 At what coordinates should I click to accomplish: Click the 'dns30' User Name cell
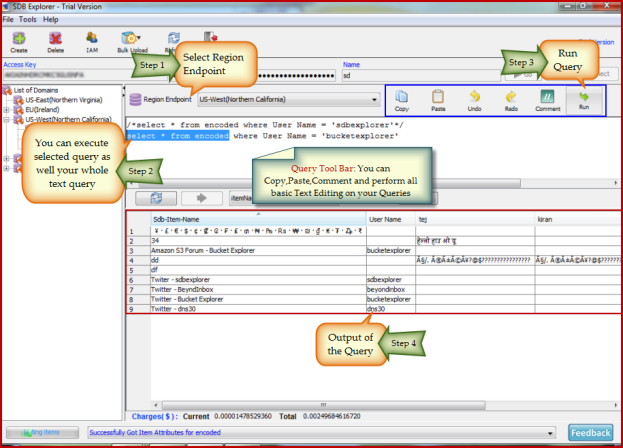391,309
